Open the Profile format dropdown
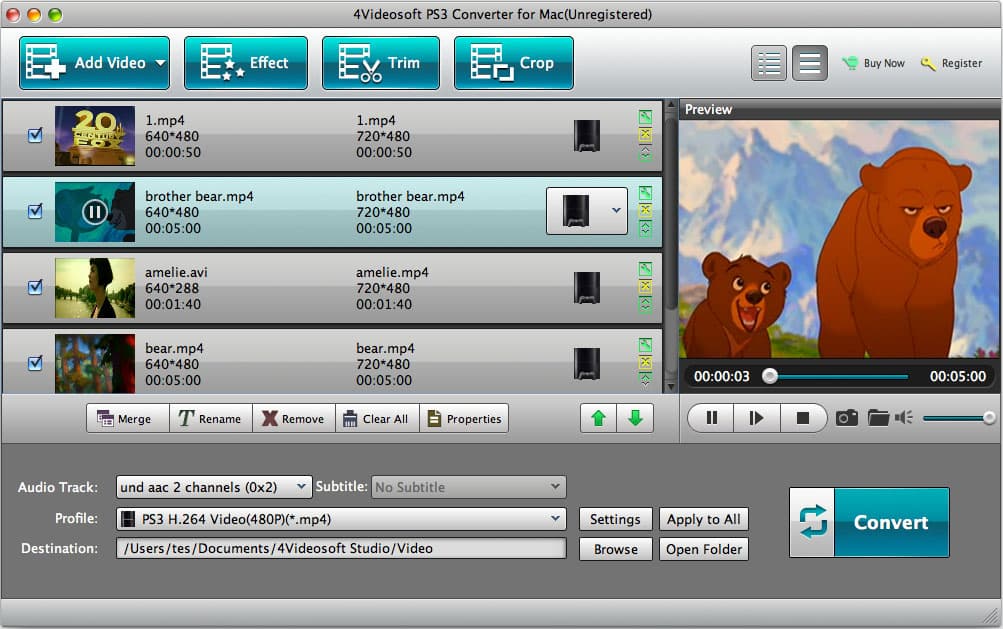The height and width of the screenshot is (629, 1003). coord(341,518)
